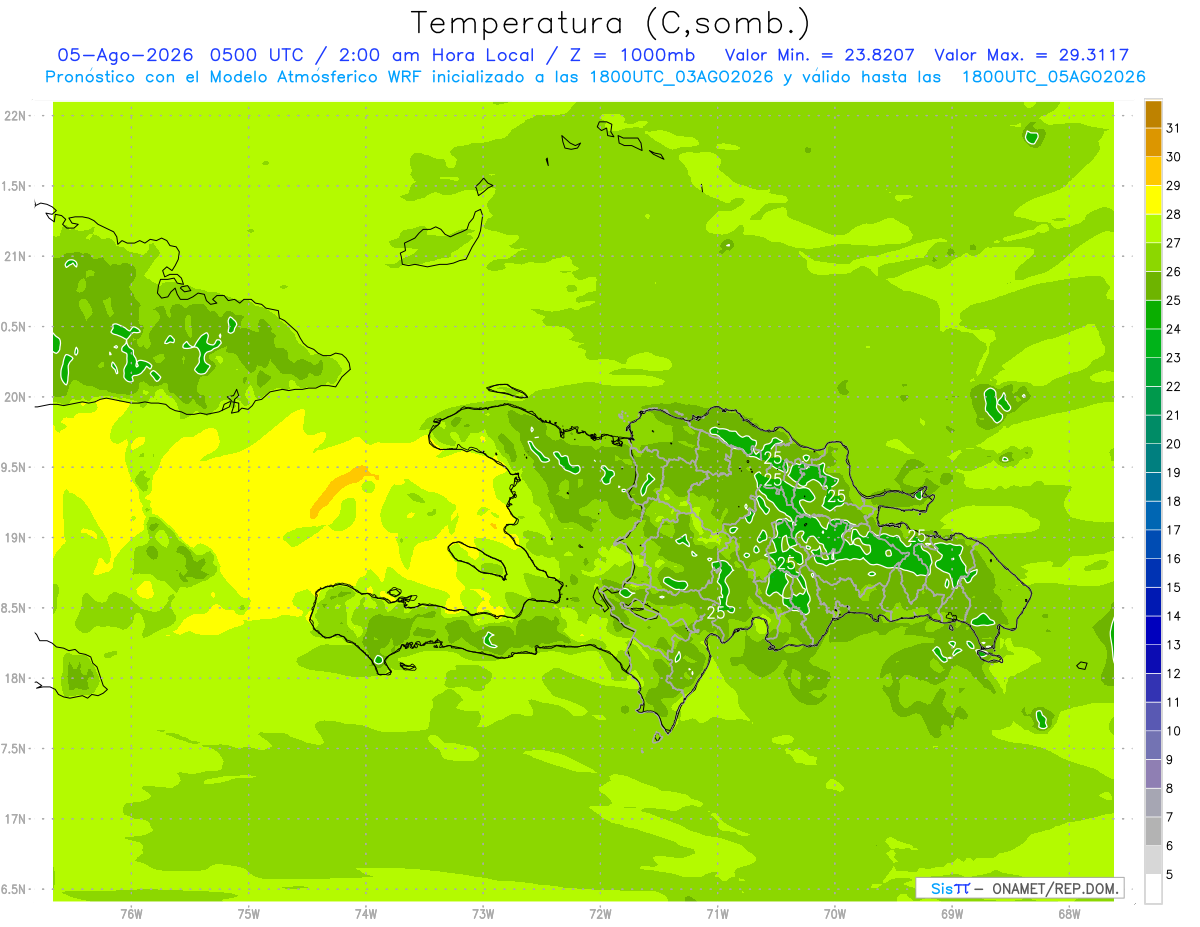Click color scale label "21"
Image resolution: width=1200 pixels, height=927 pixels.
click(1174, 415)
